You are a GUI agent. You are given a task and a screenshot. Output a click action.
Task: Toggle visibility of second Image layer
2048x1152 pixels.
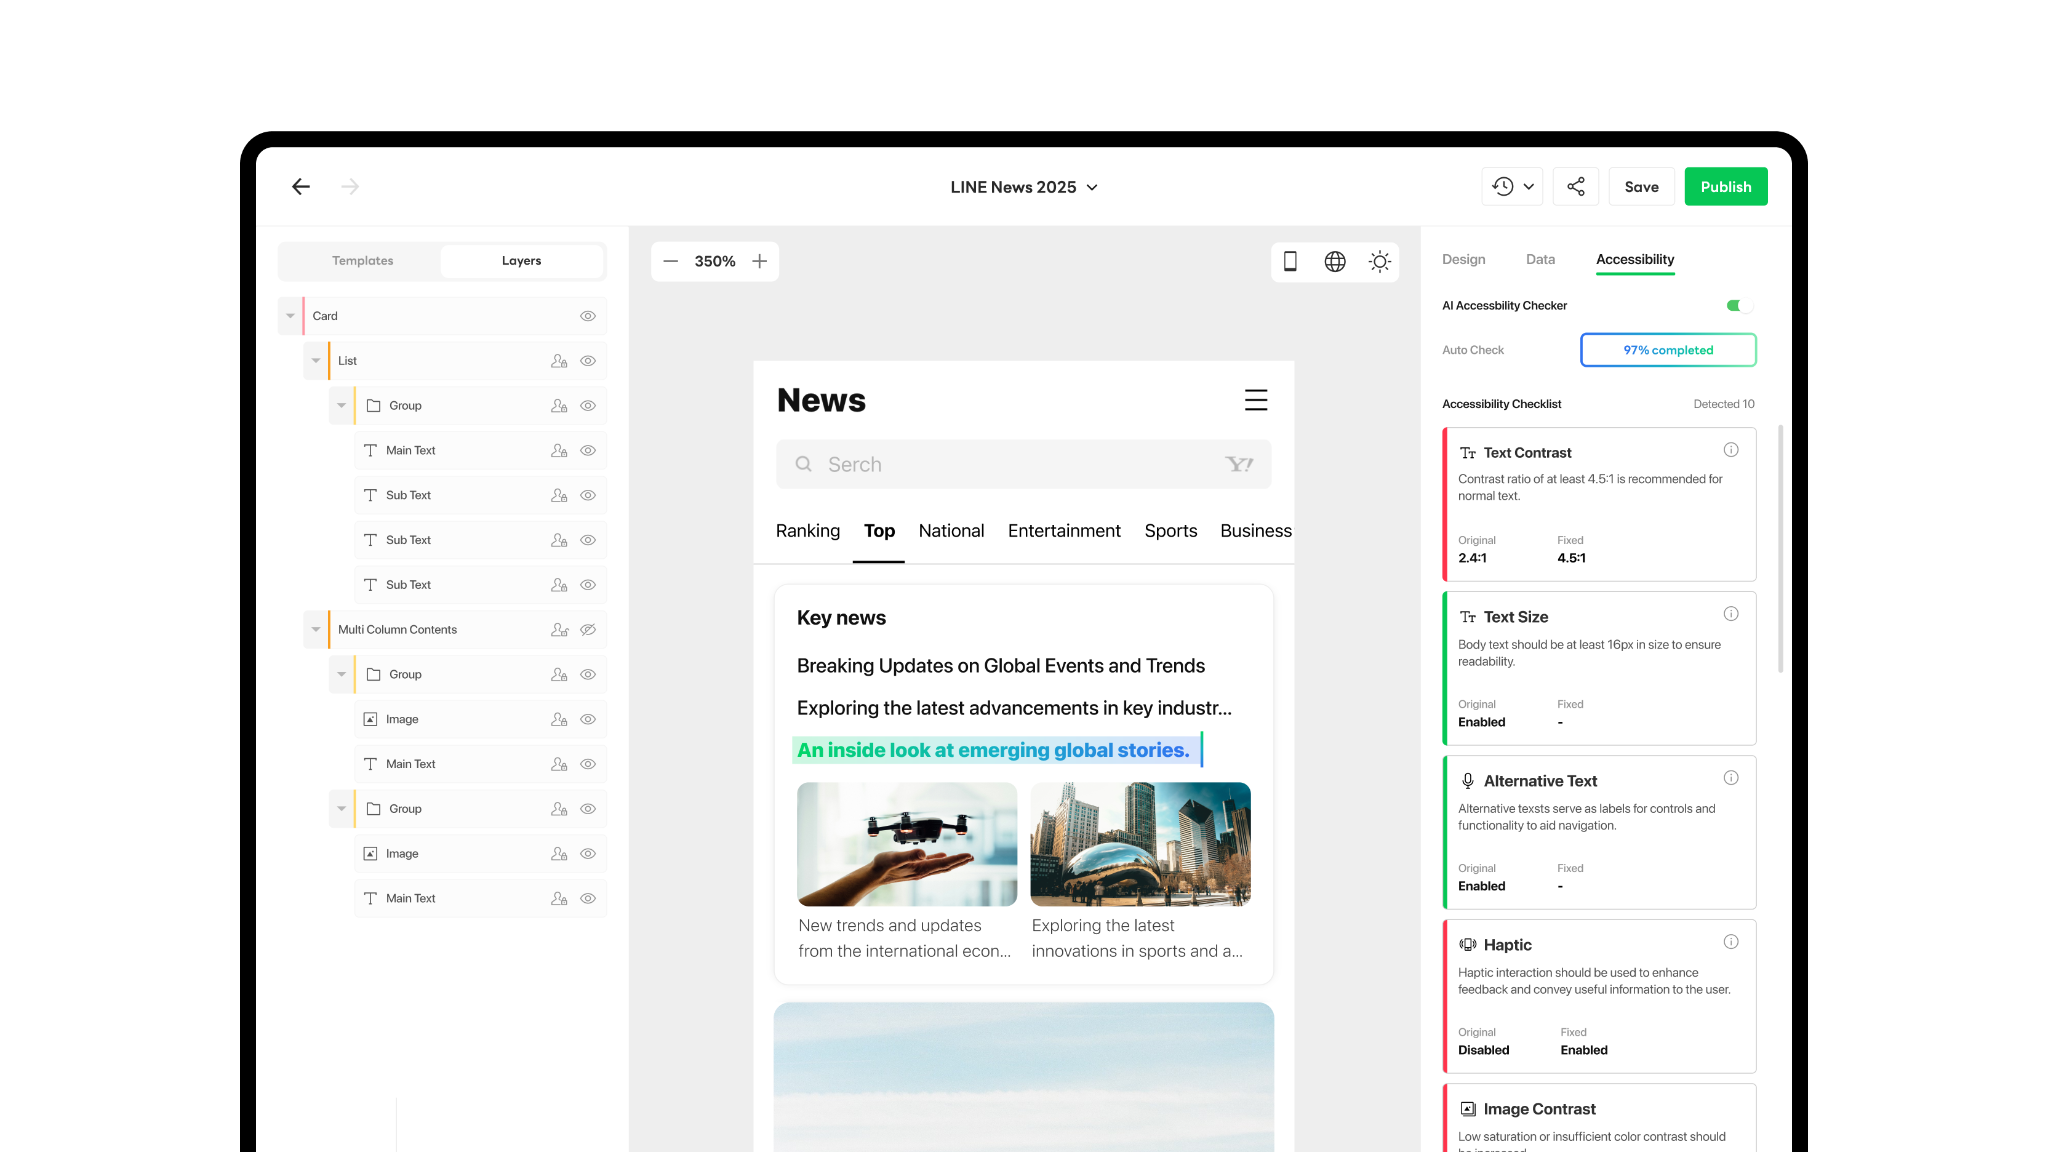point(588,854)
